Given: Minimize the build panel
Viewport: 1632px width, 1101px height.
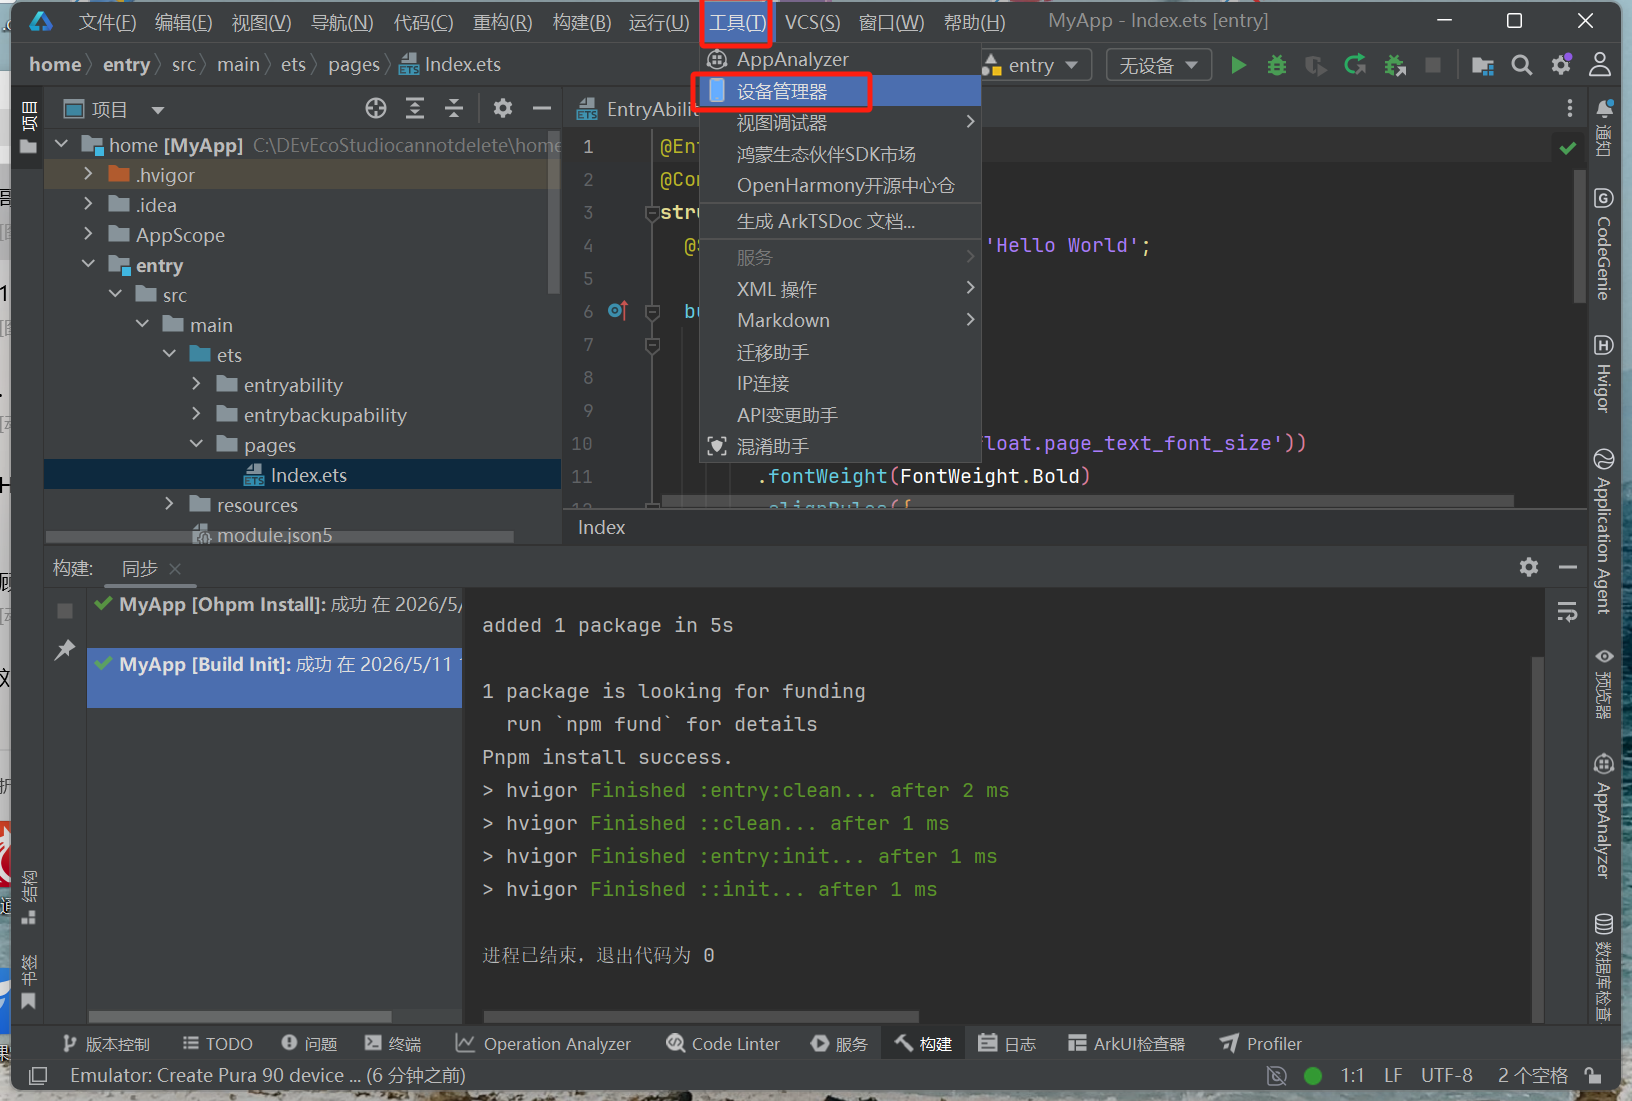Looking at the screenshot, I should (1568, 567).
